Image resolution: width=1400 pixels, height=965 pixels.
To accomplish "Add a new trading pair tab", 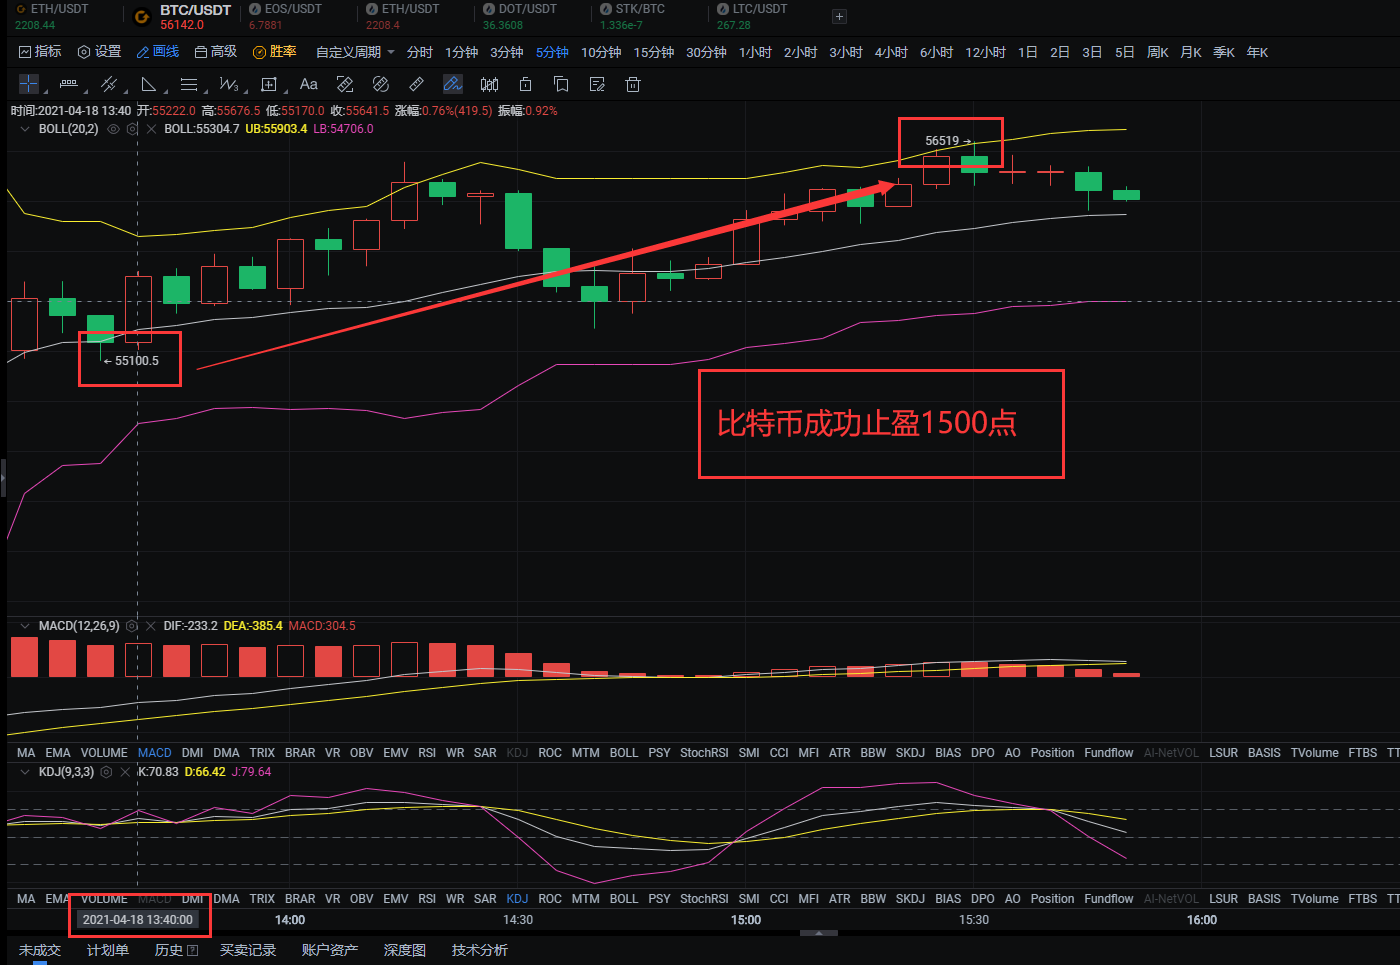I will pyautogui.click(x=839, y=16).
